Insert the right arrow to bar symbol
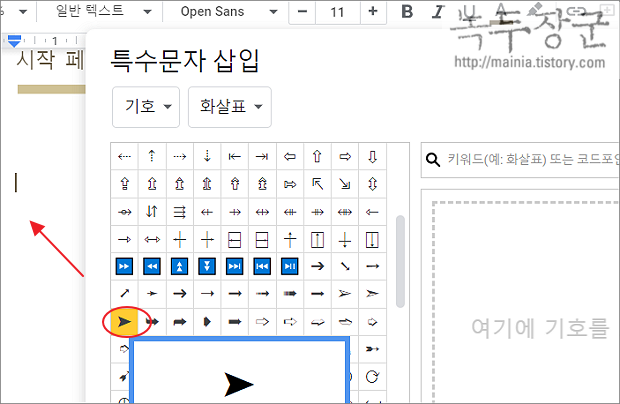The image size is (620, 404). pos(262,157)
